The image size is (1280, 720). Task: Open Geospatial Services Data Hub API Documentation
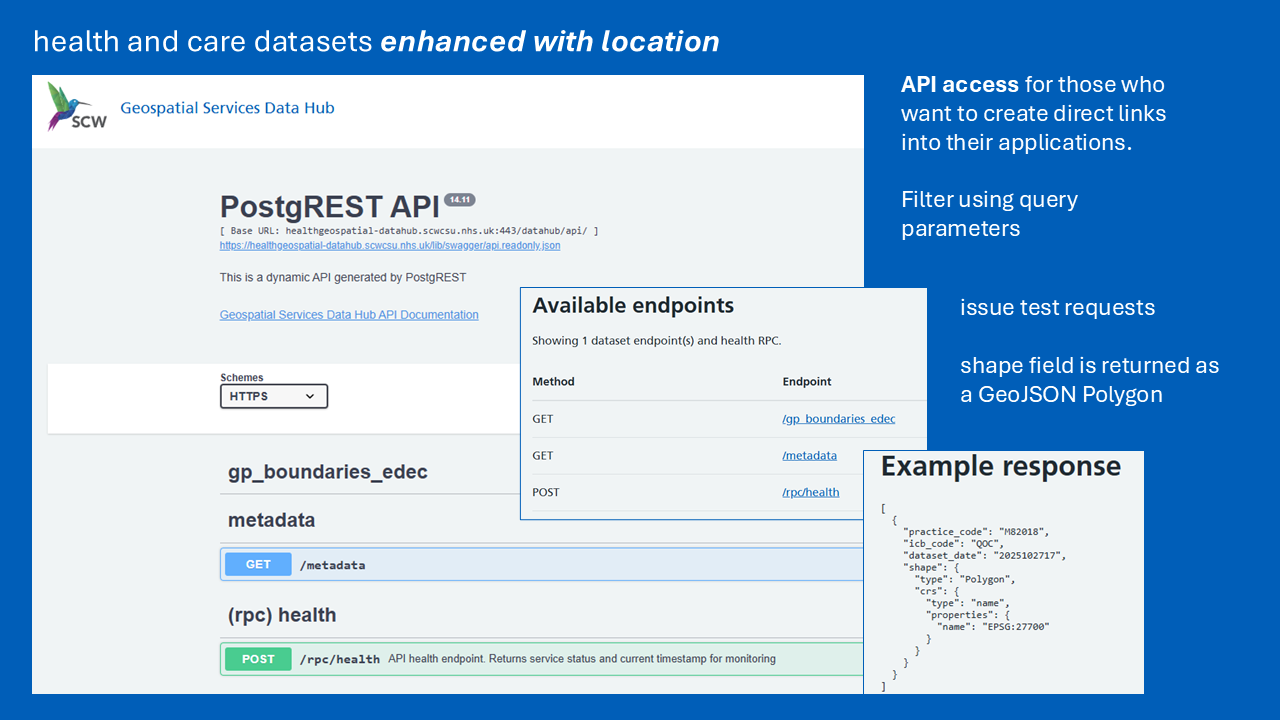click(349, 314)
